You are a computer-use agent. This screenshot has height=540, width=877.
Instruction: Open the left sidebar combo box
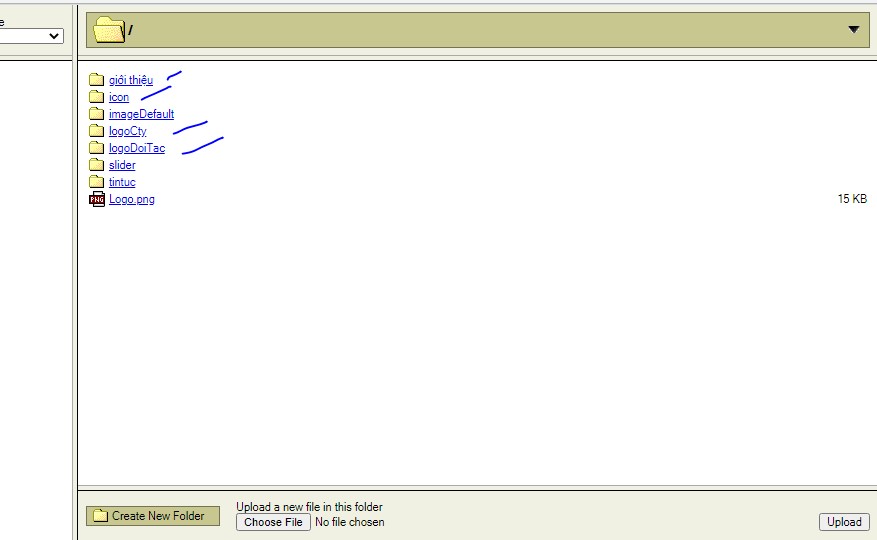(x=31, y=36)
